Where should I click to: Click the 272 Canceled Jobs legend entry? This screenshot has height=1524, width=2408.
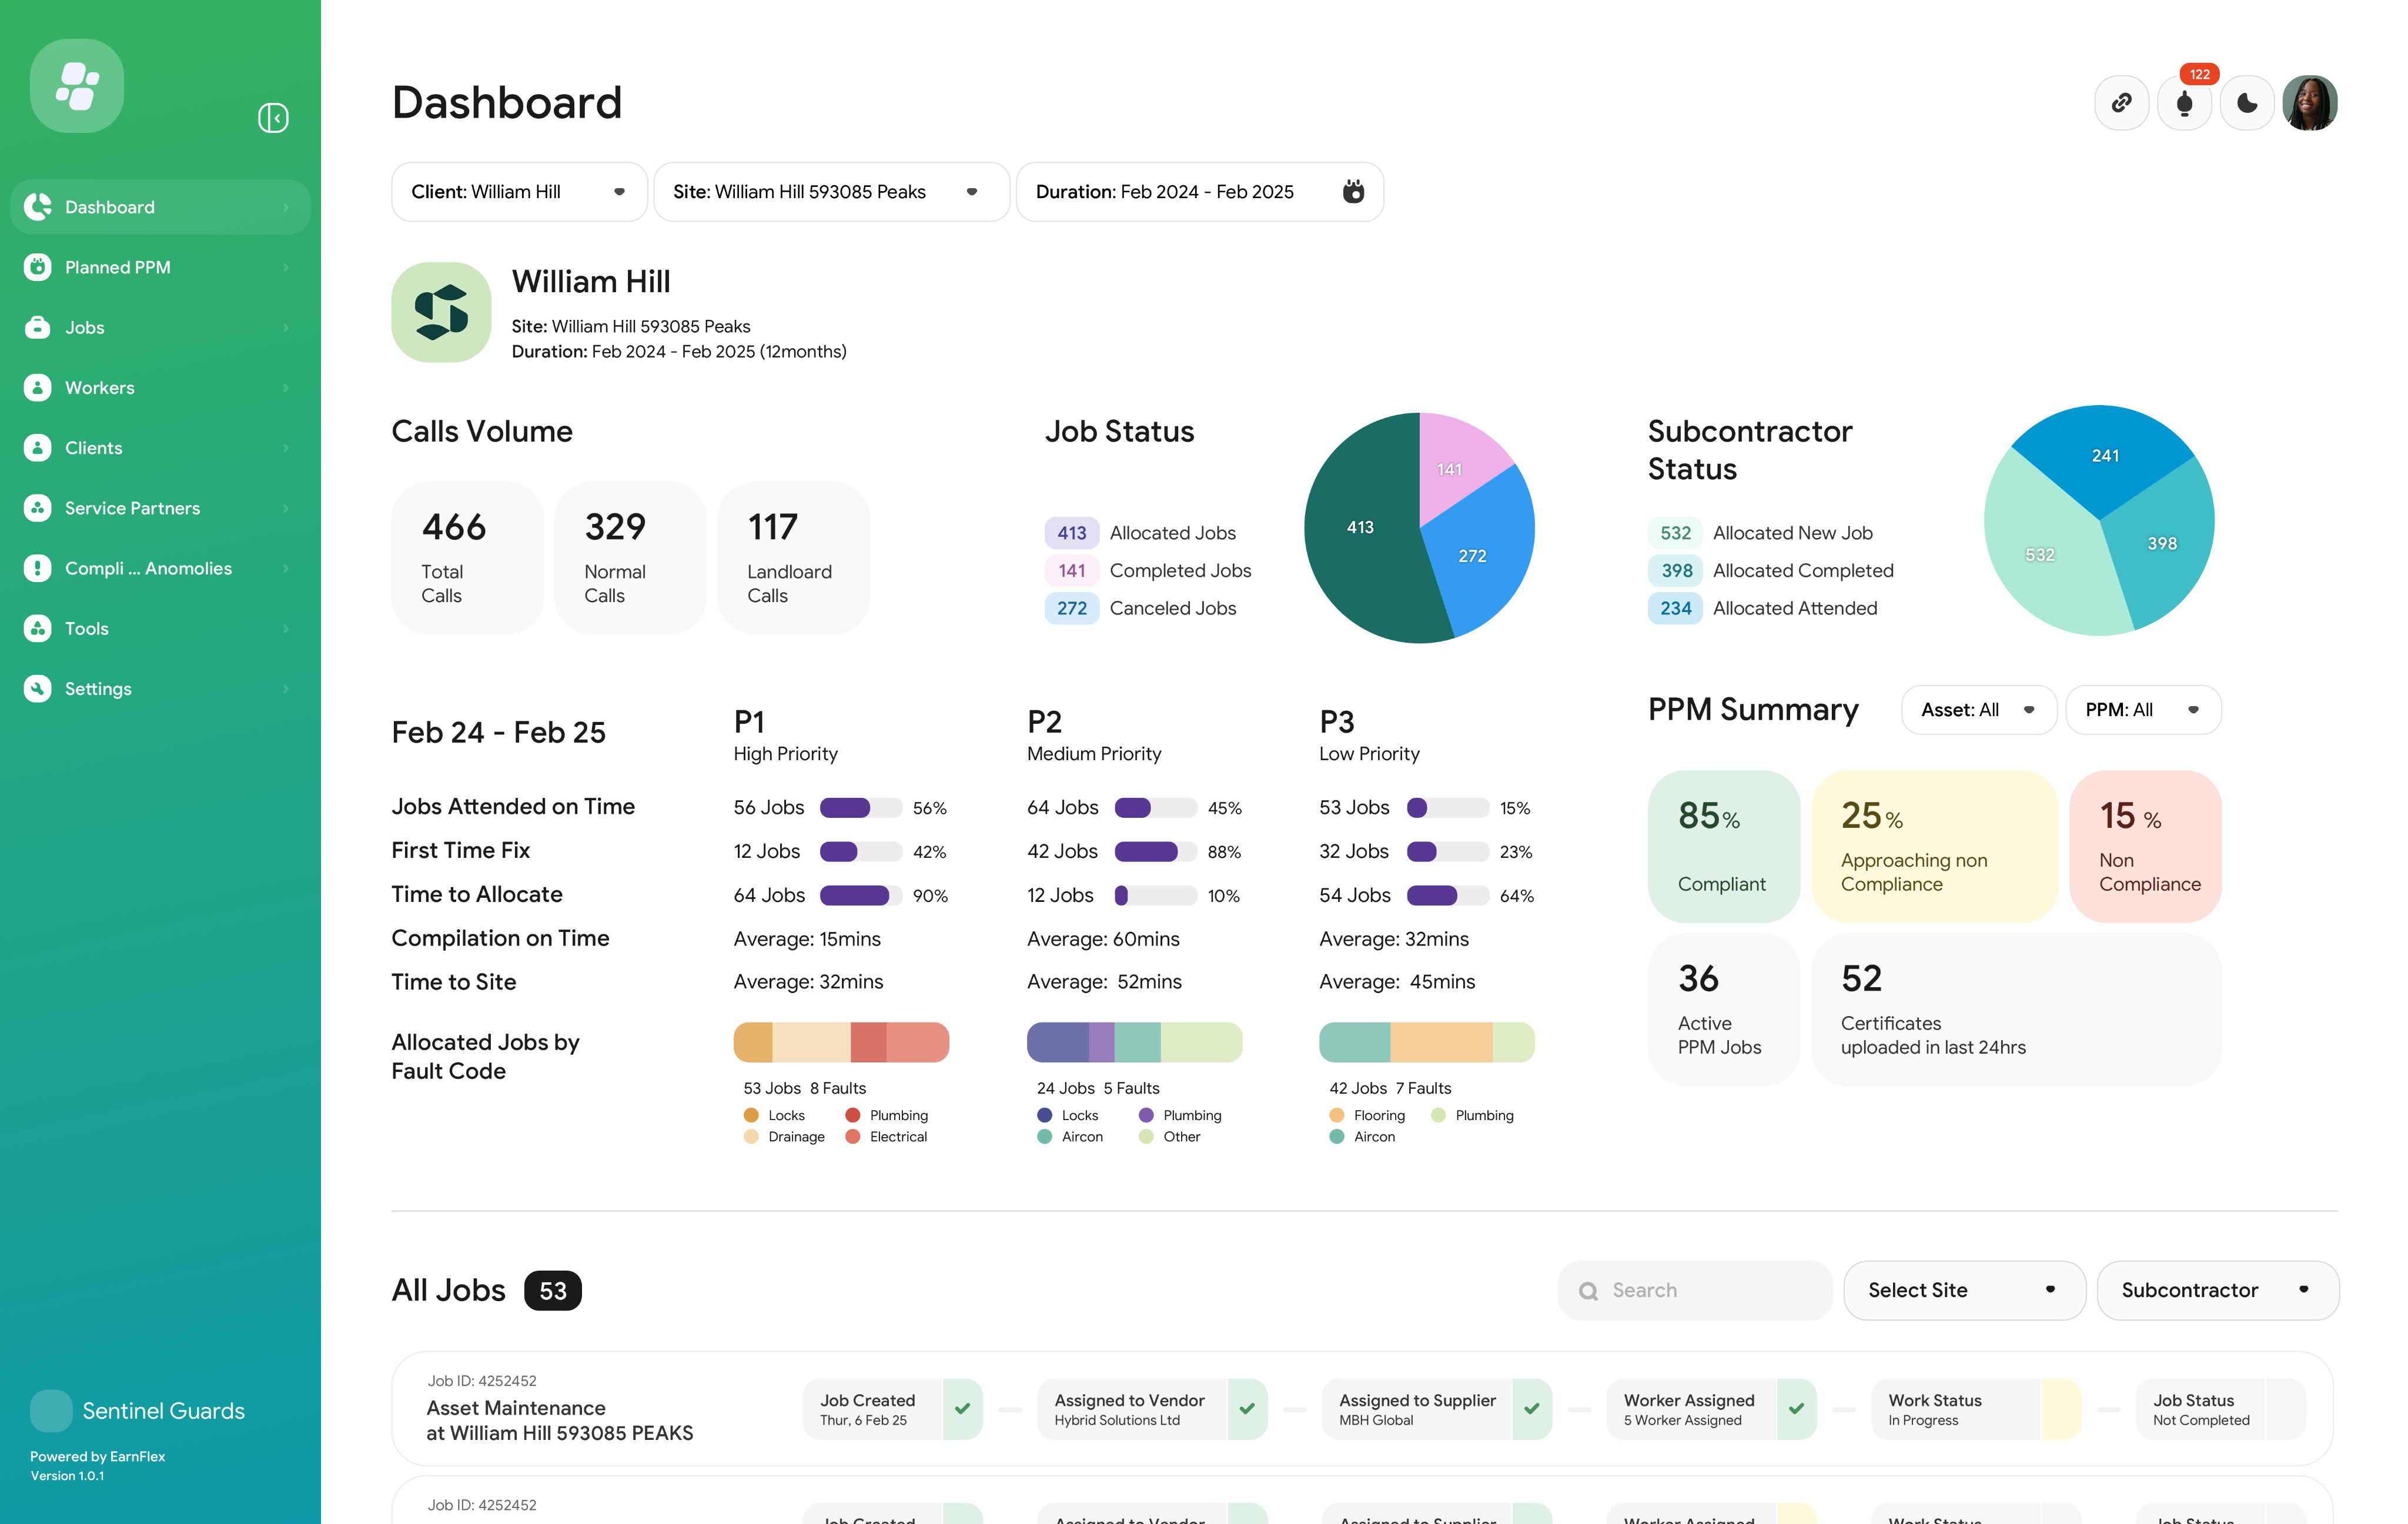(x=1141, y=608)
